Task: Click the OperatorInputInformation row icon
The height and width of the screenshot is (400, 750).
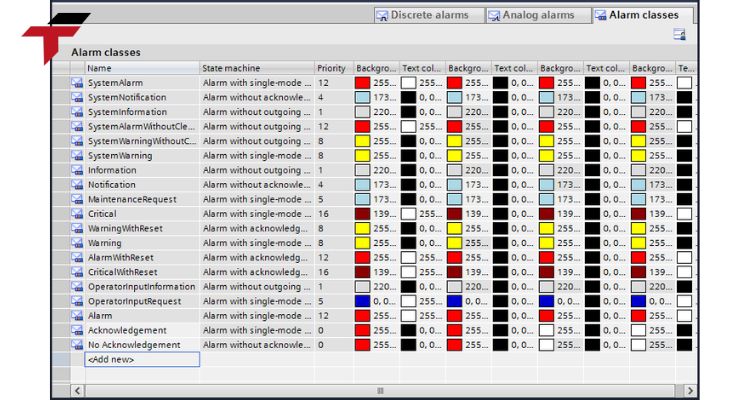Action: pyautogui.click(x=77, y=287)
